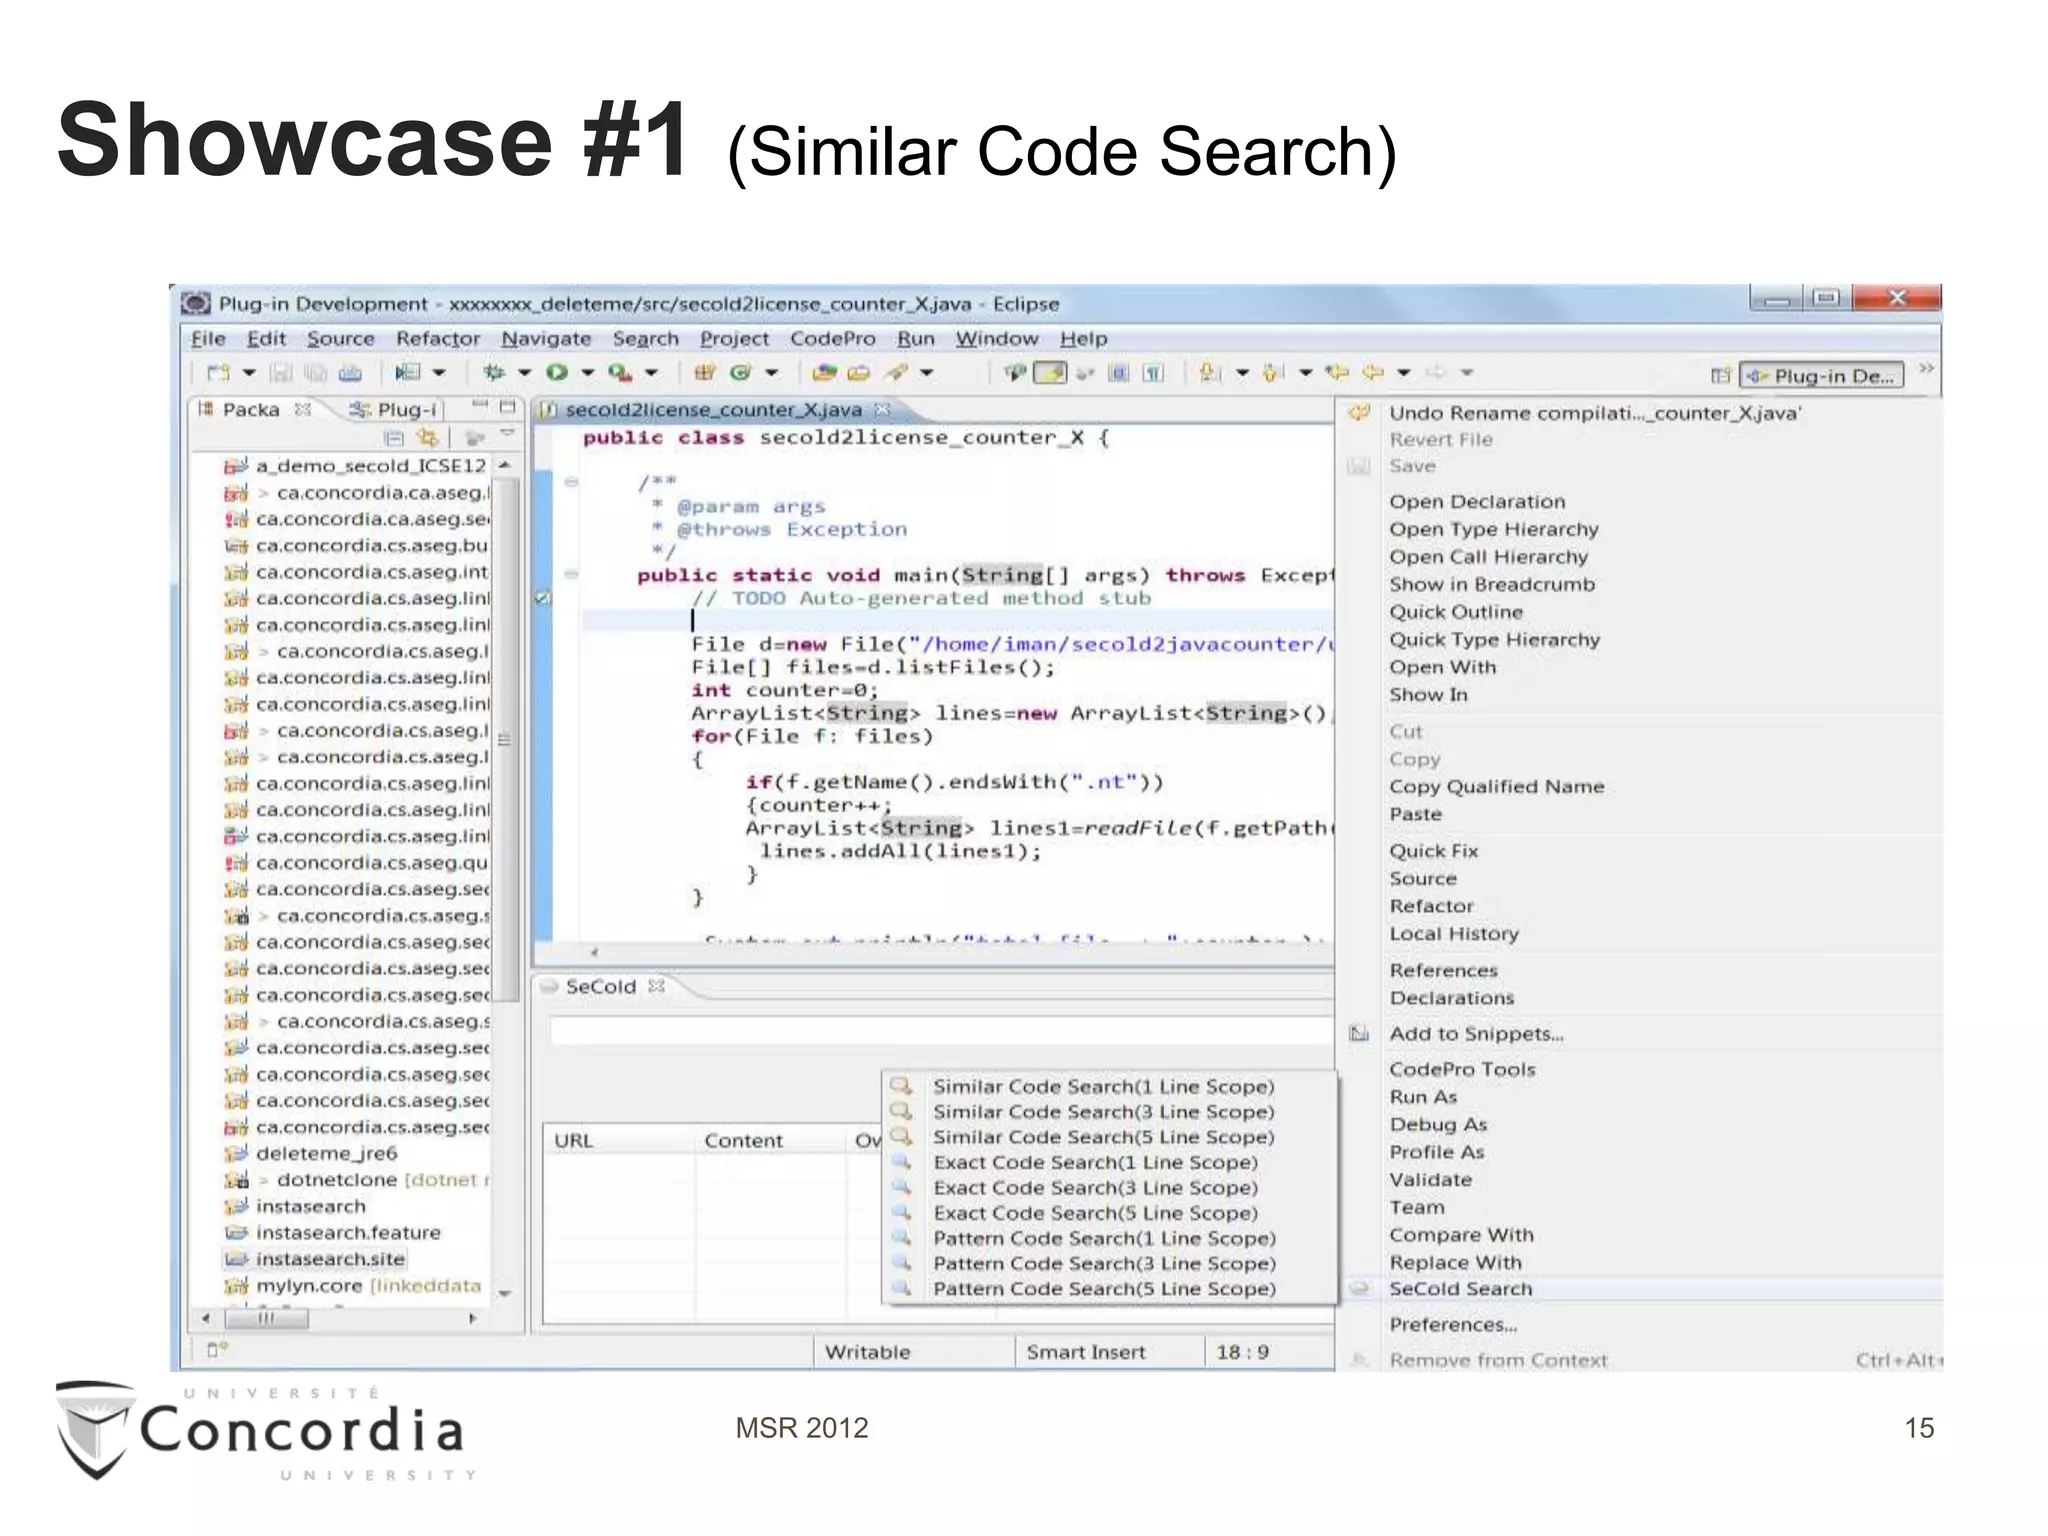Click the New Java Class icon
The width and height of the screenshot is (2048, 1536).
[x=741, y=373]
